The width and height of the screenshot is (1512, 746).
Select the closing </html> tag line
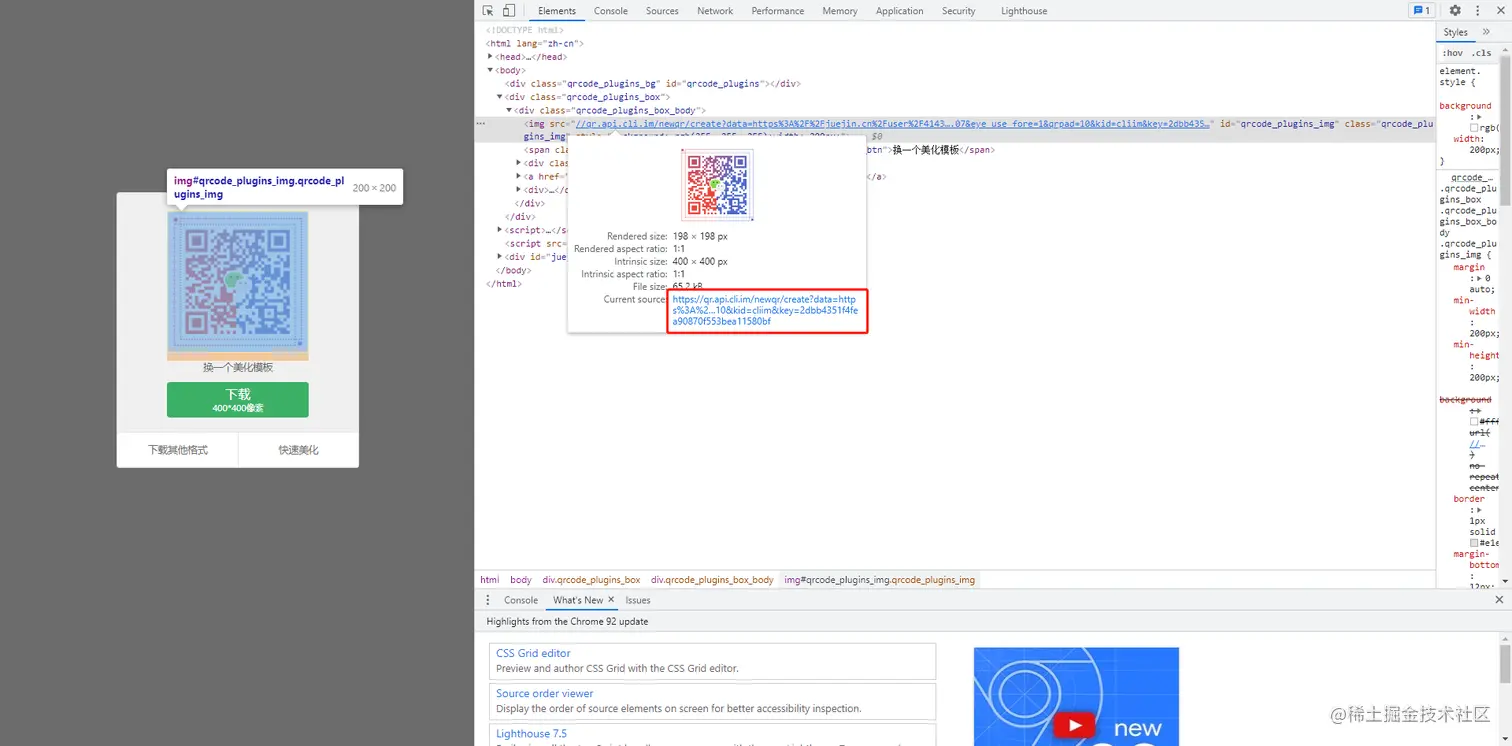(504, 284)
